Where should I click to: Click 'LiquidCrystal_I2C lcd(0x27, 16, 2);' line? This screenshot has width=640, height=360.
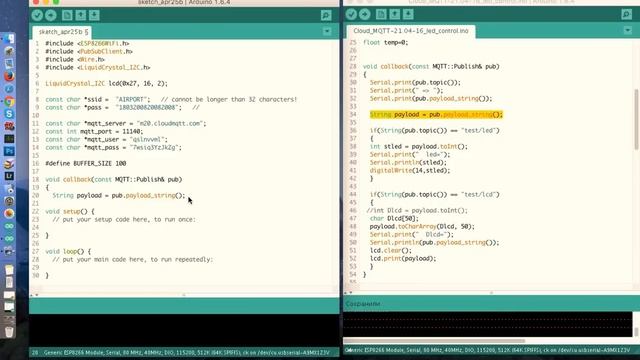107,83
